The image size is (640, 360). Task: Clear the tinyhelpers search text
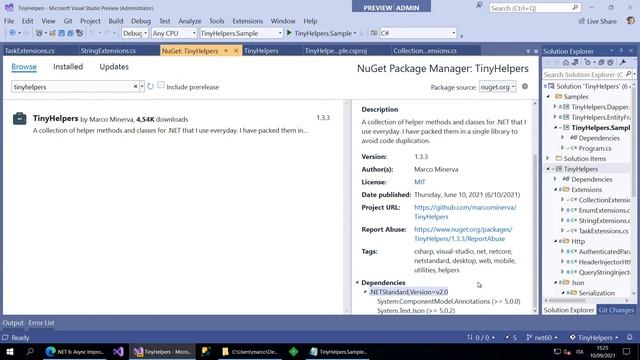coord(136,87)
